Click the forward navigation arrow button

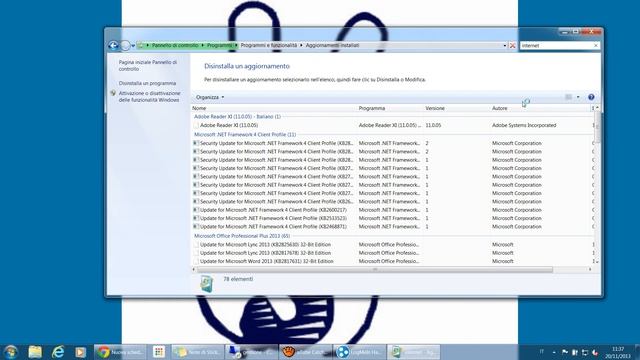pos(125,46)
